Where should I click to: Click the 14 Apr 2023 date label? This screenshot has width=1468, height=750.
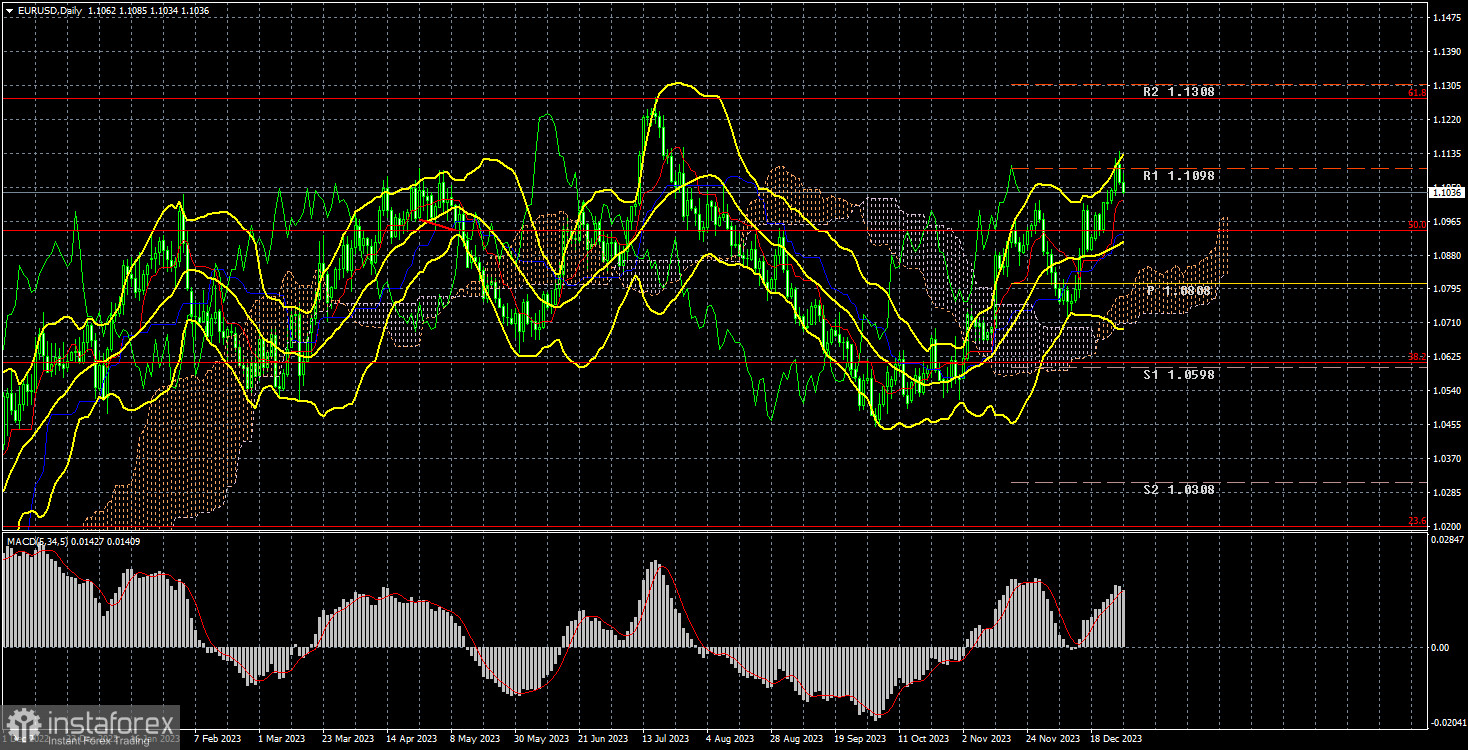410,739
